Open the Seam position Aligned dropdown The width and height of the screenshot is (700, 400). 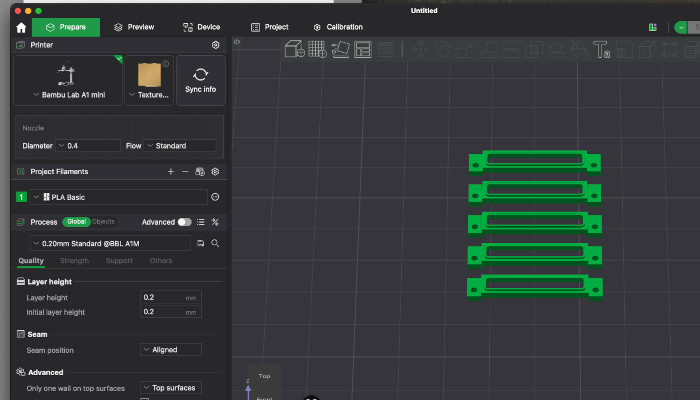[x=171, y=350]
